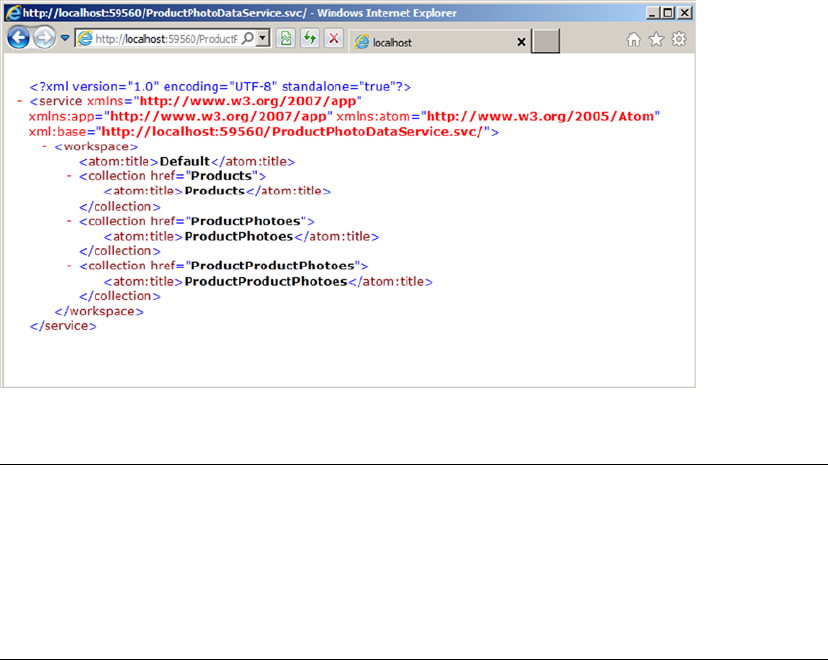Click the 'ProductPhotoes' atom:title value
The image size is (828, 660).
239,237
